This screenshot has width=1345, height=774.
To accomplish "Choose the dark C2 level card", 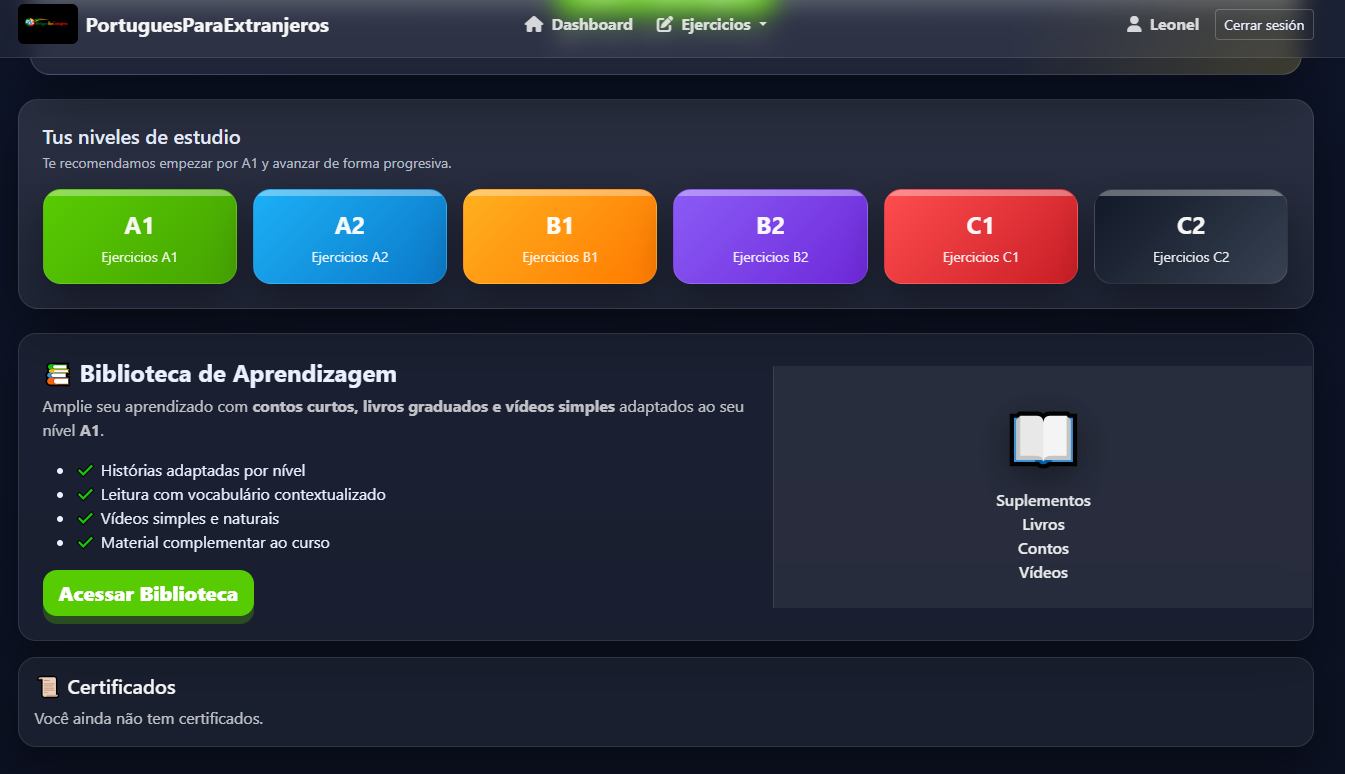I will [x=1191, y=237].
